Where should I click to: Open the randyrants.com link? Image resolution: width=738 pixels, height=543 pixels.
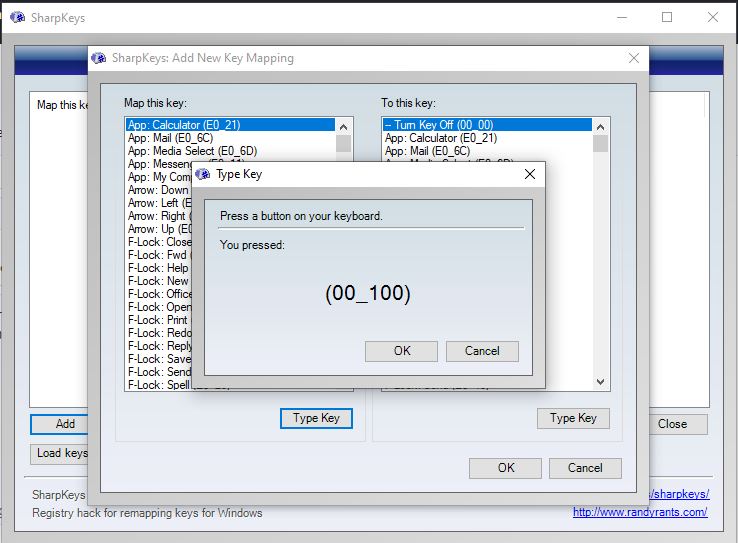(x=640, y=512)
